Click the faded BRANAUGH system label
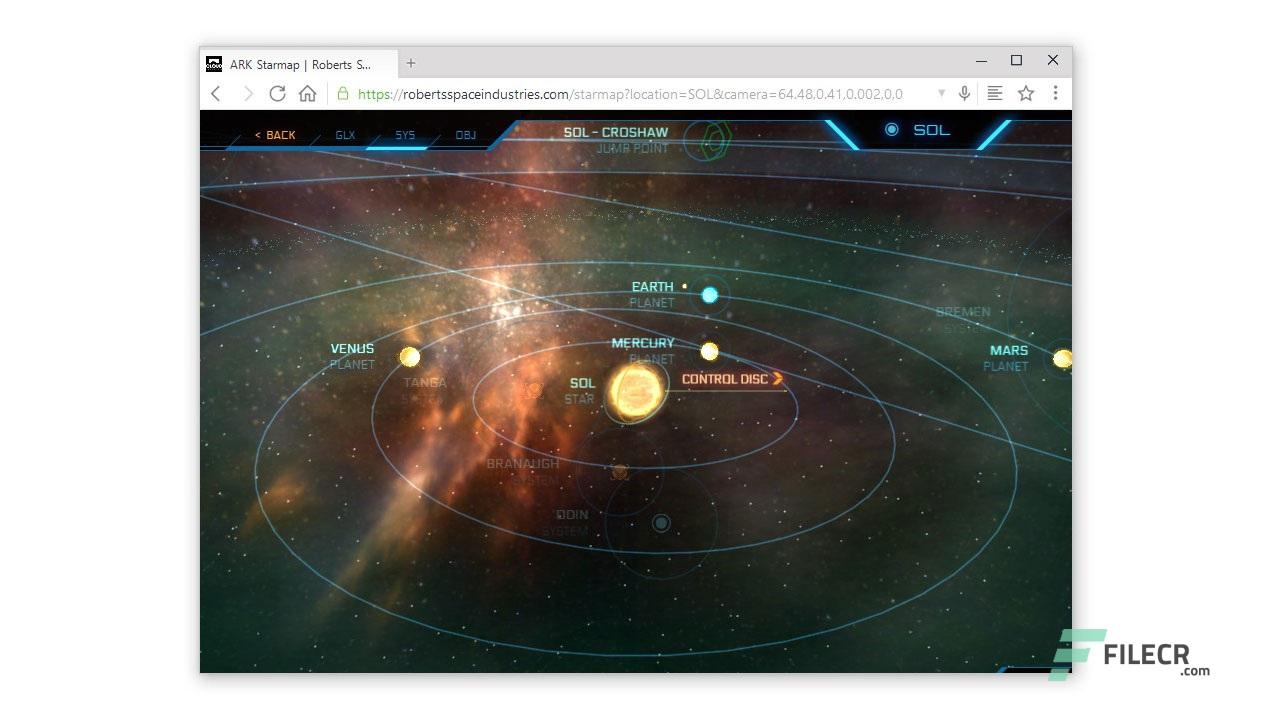This screenshot has height=720, width=1280. (523, 464)
